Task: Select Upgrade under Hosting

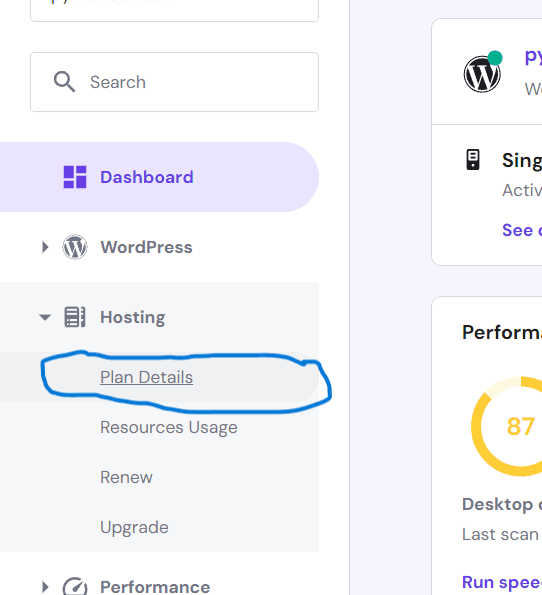Action: [x=134, y=527]
